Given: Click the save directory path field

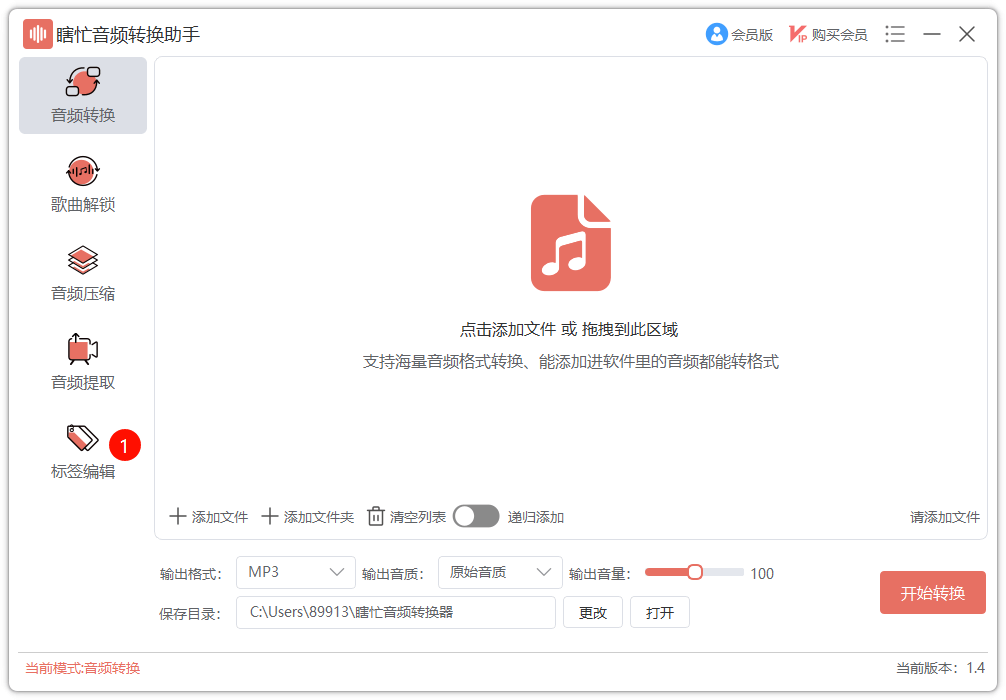Looking at the screenshot, I should 396,612.
